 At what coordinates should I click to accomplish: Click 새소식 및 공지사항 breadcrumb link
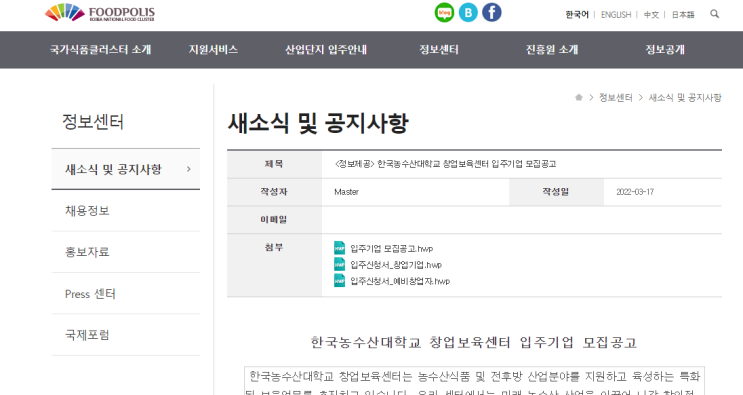[x=685, y=98]
